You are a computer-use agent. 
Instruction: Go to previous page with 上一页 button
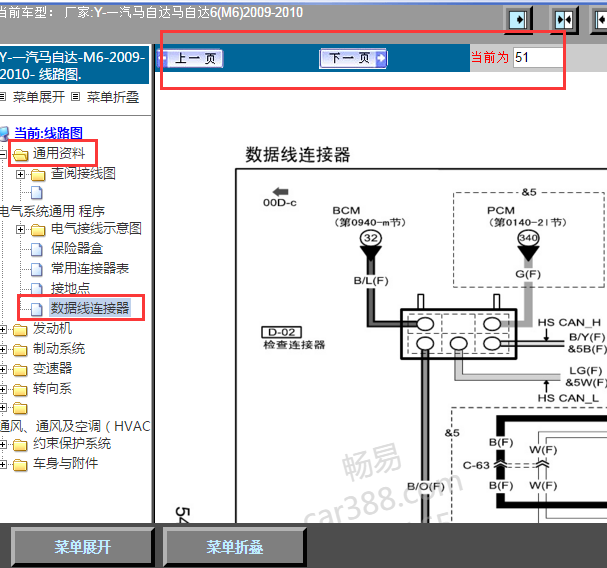pos(190,59)
